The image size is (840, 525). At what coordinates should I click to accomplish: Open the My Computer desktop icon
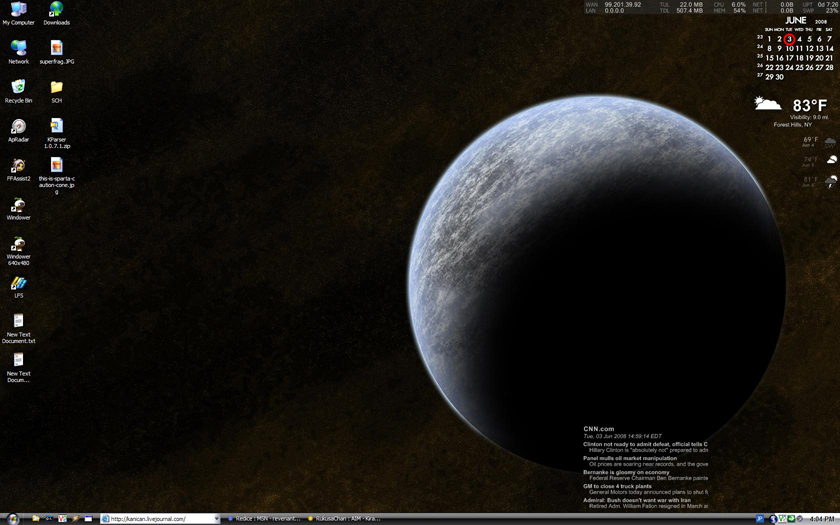pos(18,10)
